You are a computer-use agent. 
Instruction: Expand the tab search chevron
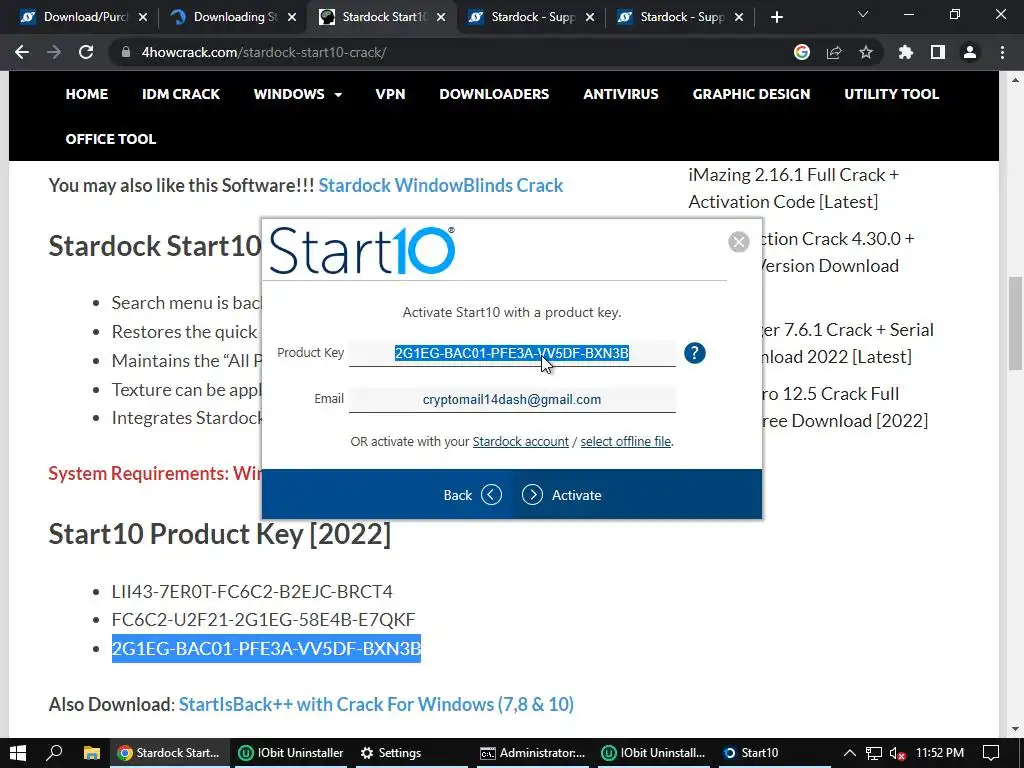click(x=863, y=14)
